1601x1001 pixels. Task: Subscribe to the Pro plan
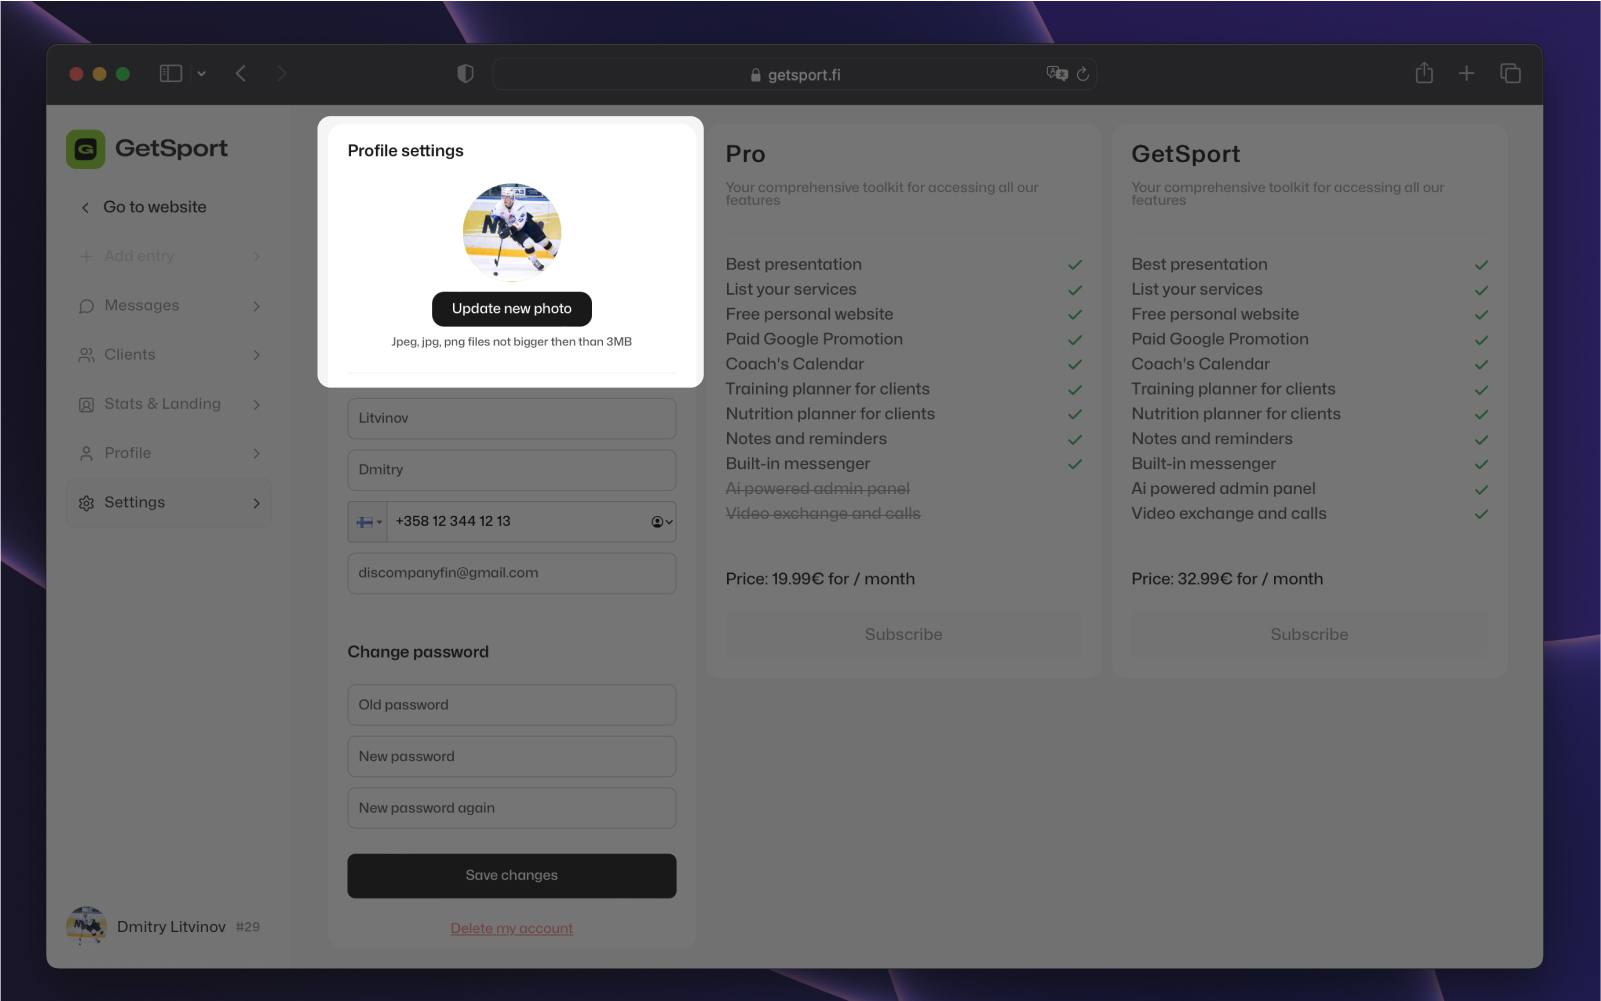pyautogui.click(x=904, y=635)
